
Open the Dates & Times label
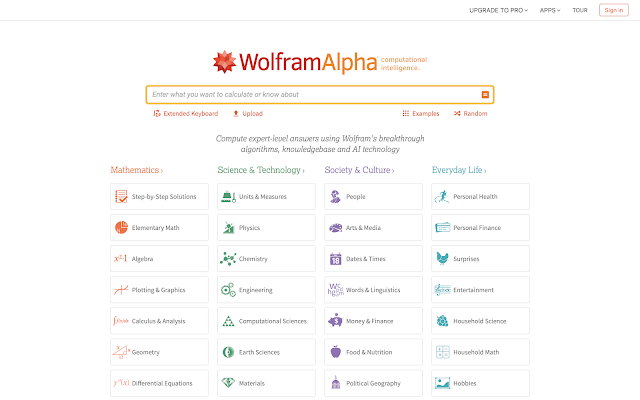click(x=366, y=259)
